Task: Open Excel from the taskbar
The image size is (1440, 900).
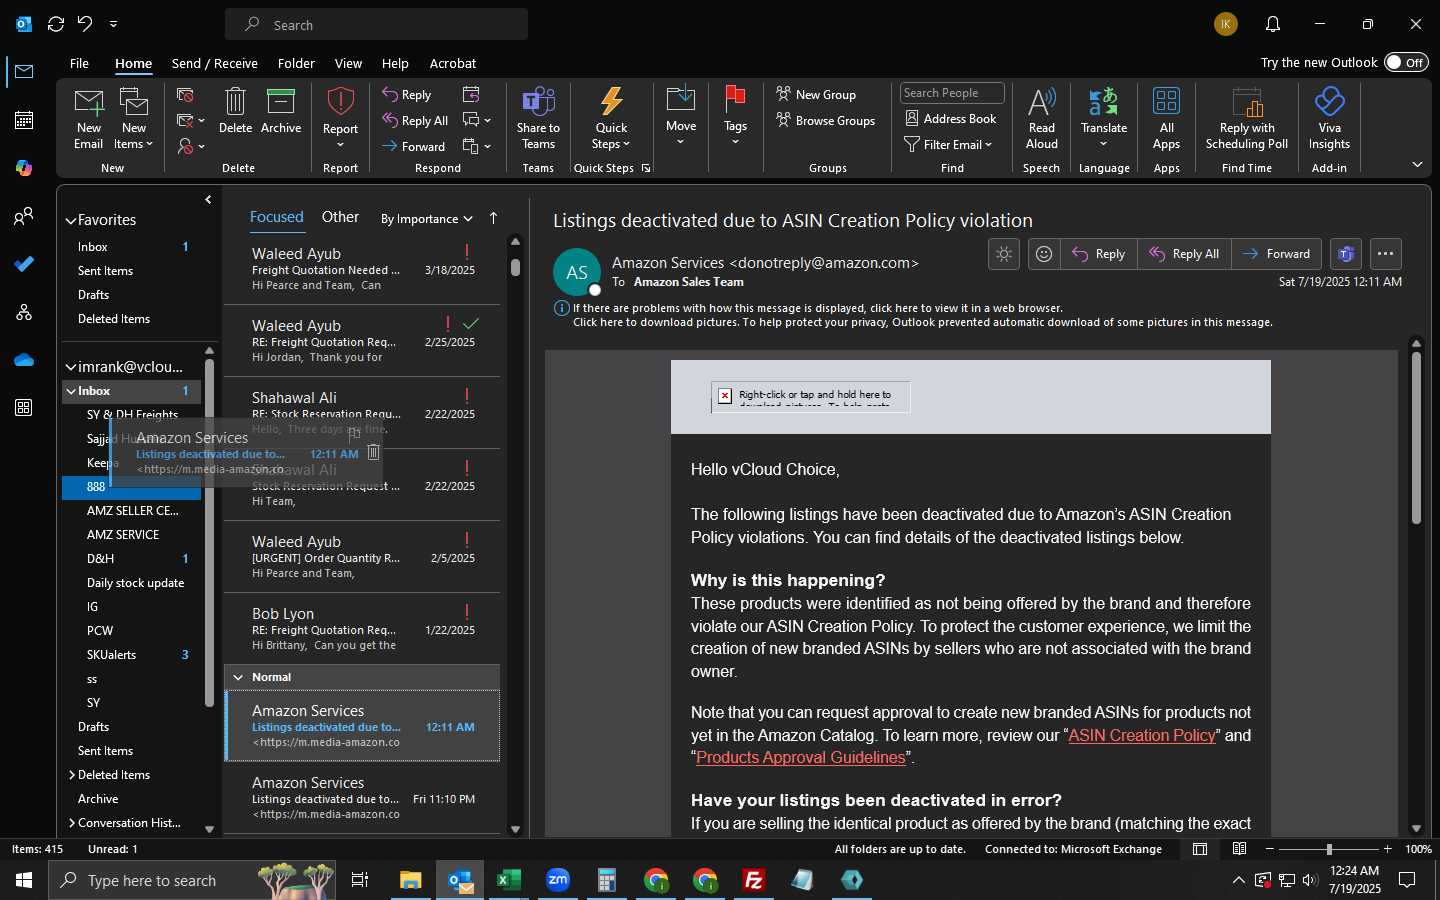Action: (x=509, y=880)
